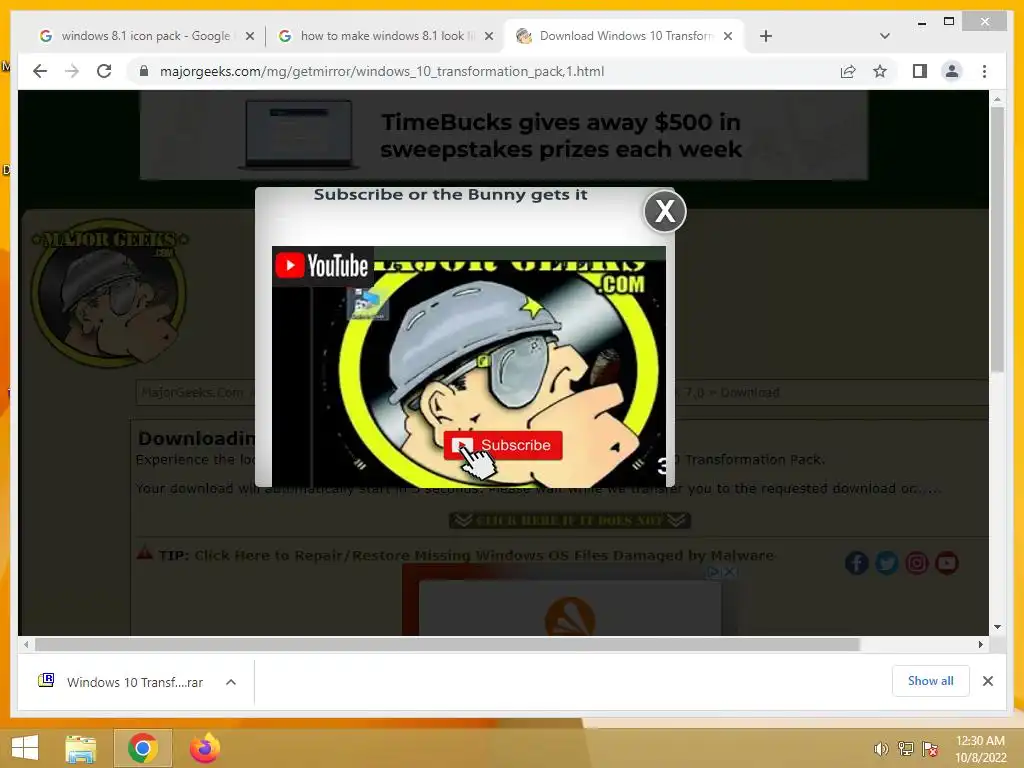Click the padlock site info icon

144,71
